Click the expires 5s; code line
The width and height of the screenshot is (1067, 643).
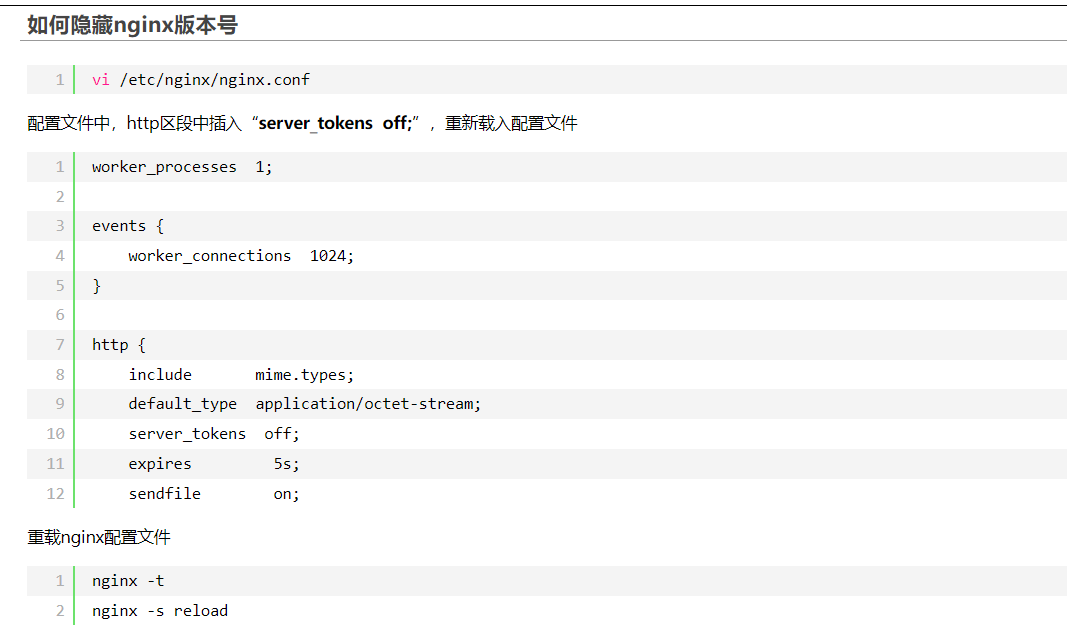(214, 464)
